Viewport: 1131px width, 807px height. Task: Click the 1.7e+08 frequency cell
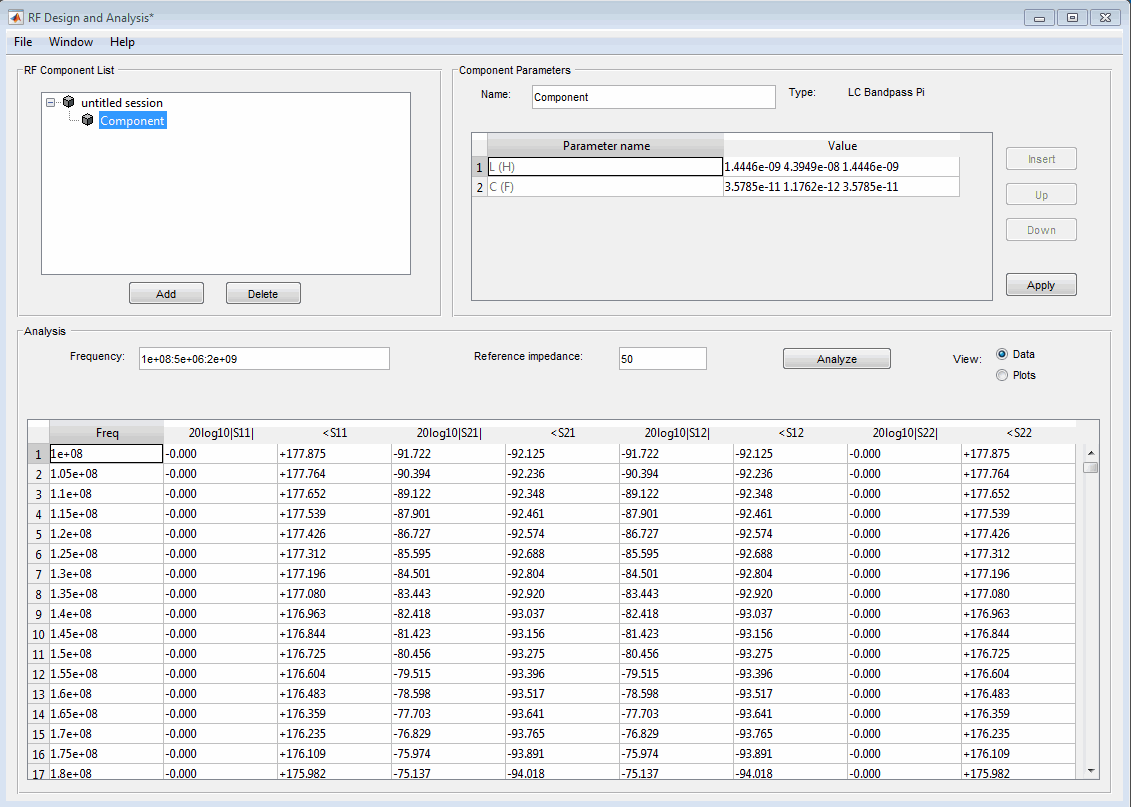(x=106, y=733)
